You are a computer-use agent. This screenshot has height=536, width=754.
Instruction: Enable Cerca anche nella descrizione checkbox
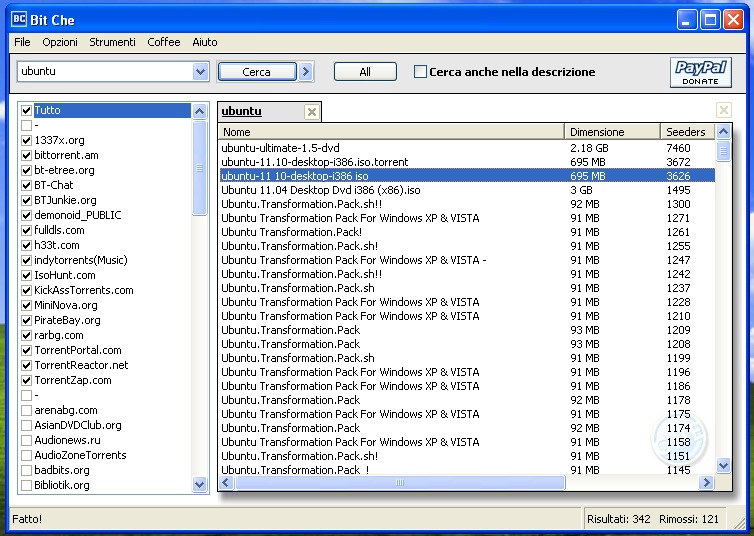(420, 72)
